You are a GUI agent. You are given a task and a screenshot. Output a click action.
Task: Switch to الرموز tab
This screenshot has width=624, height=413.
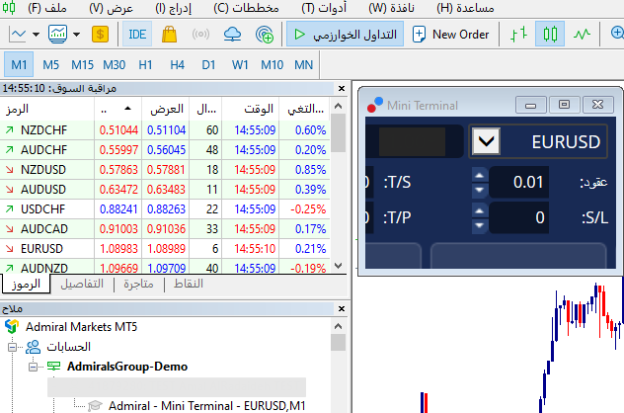click(26, 284)
